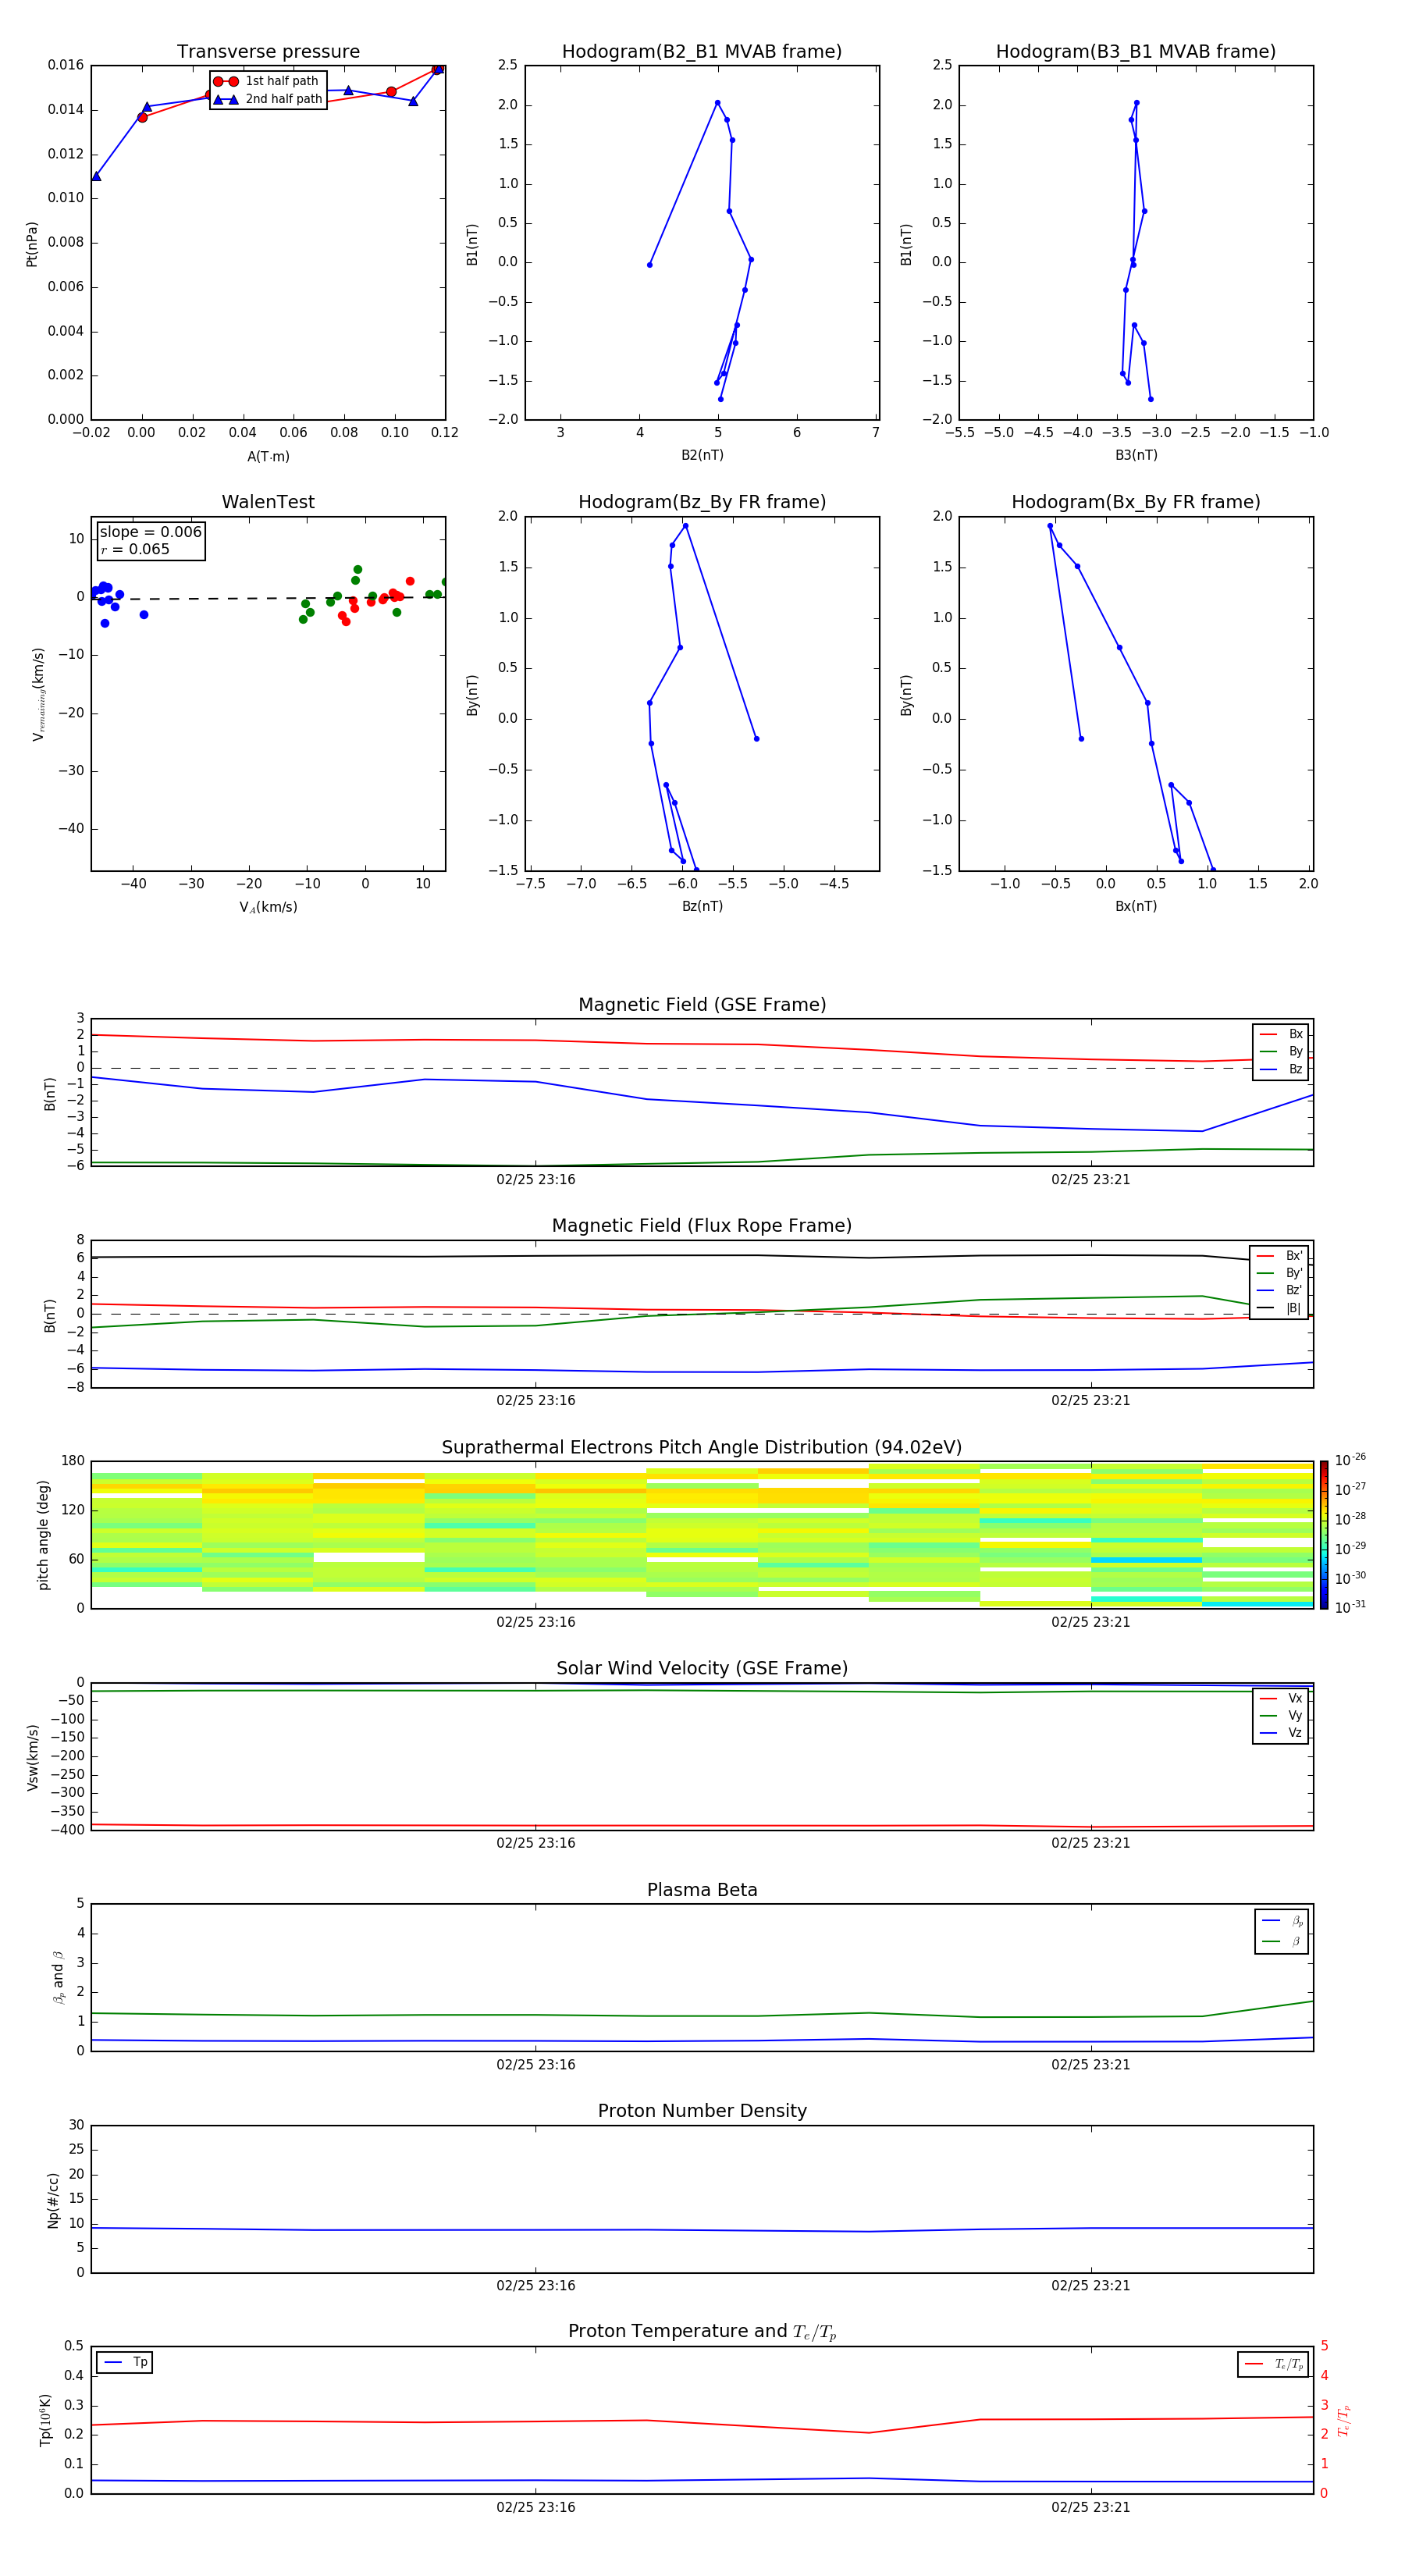Click the lone left point in B2_B1 hodogram

pyautogui.click(x=650, y=265)
